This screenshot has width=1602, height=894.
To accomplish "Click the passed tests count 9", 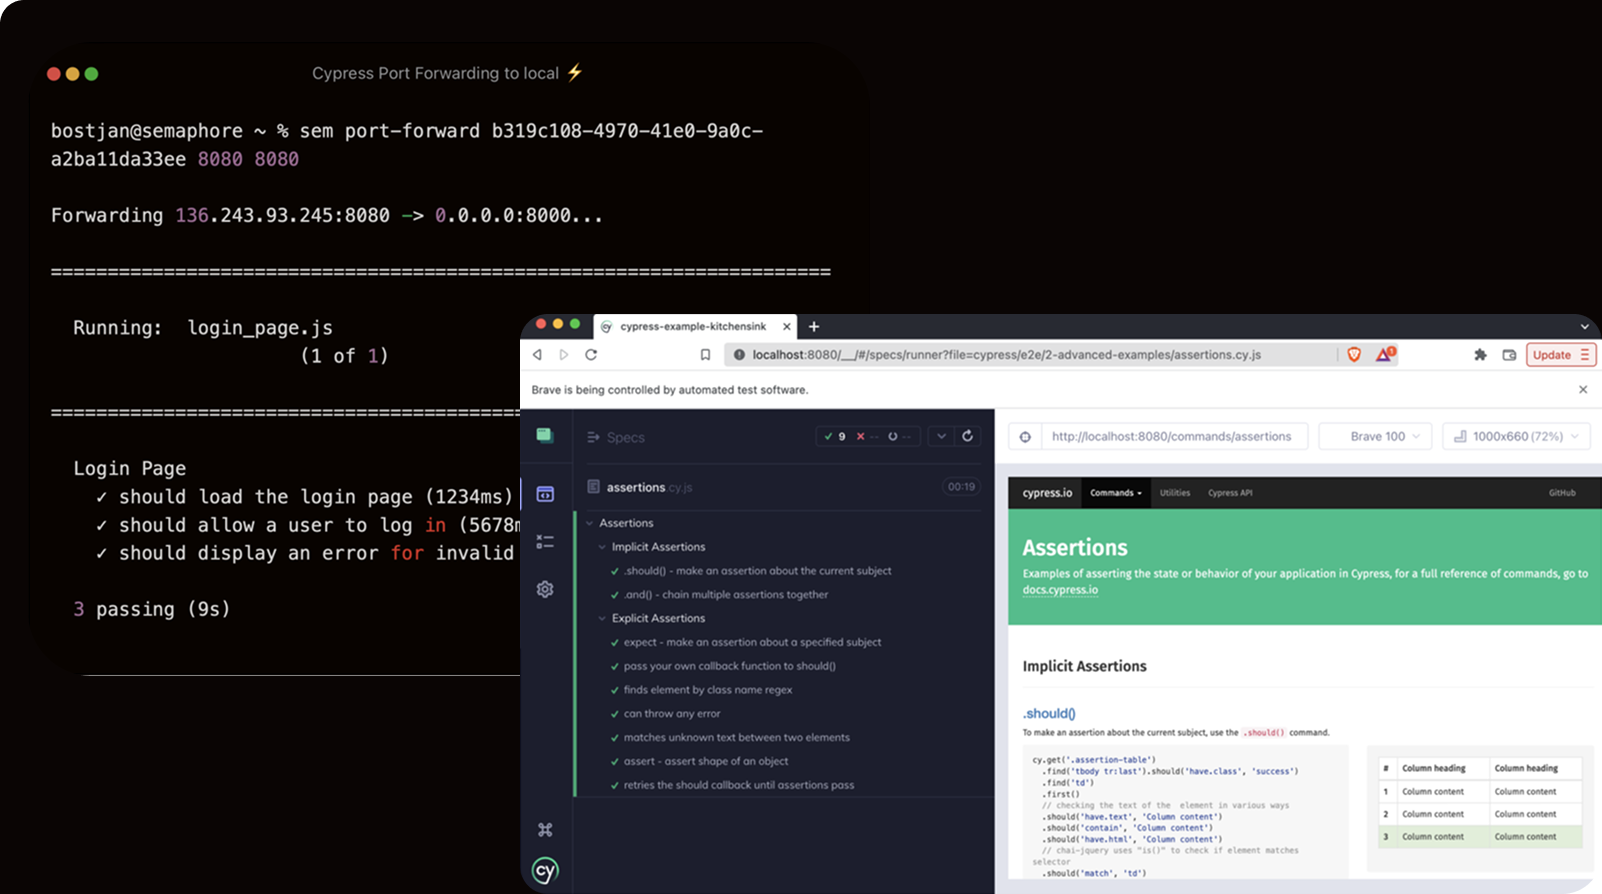I will 835,436.
